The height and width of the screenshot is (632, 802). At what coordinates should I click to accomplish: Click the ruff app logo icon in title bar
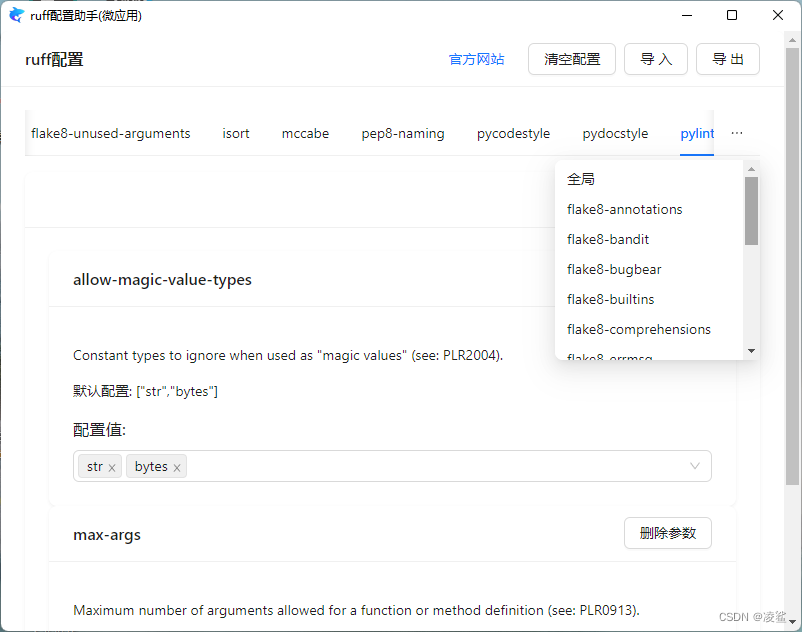click(16, 15)
